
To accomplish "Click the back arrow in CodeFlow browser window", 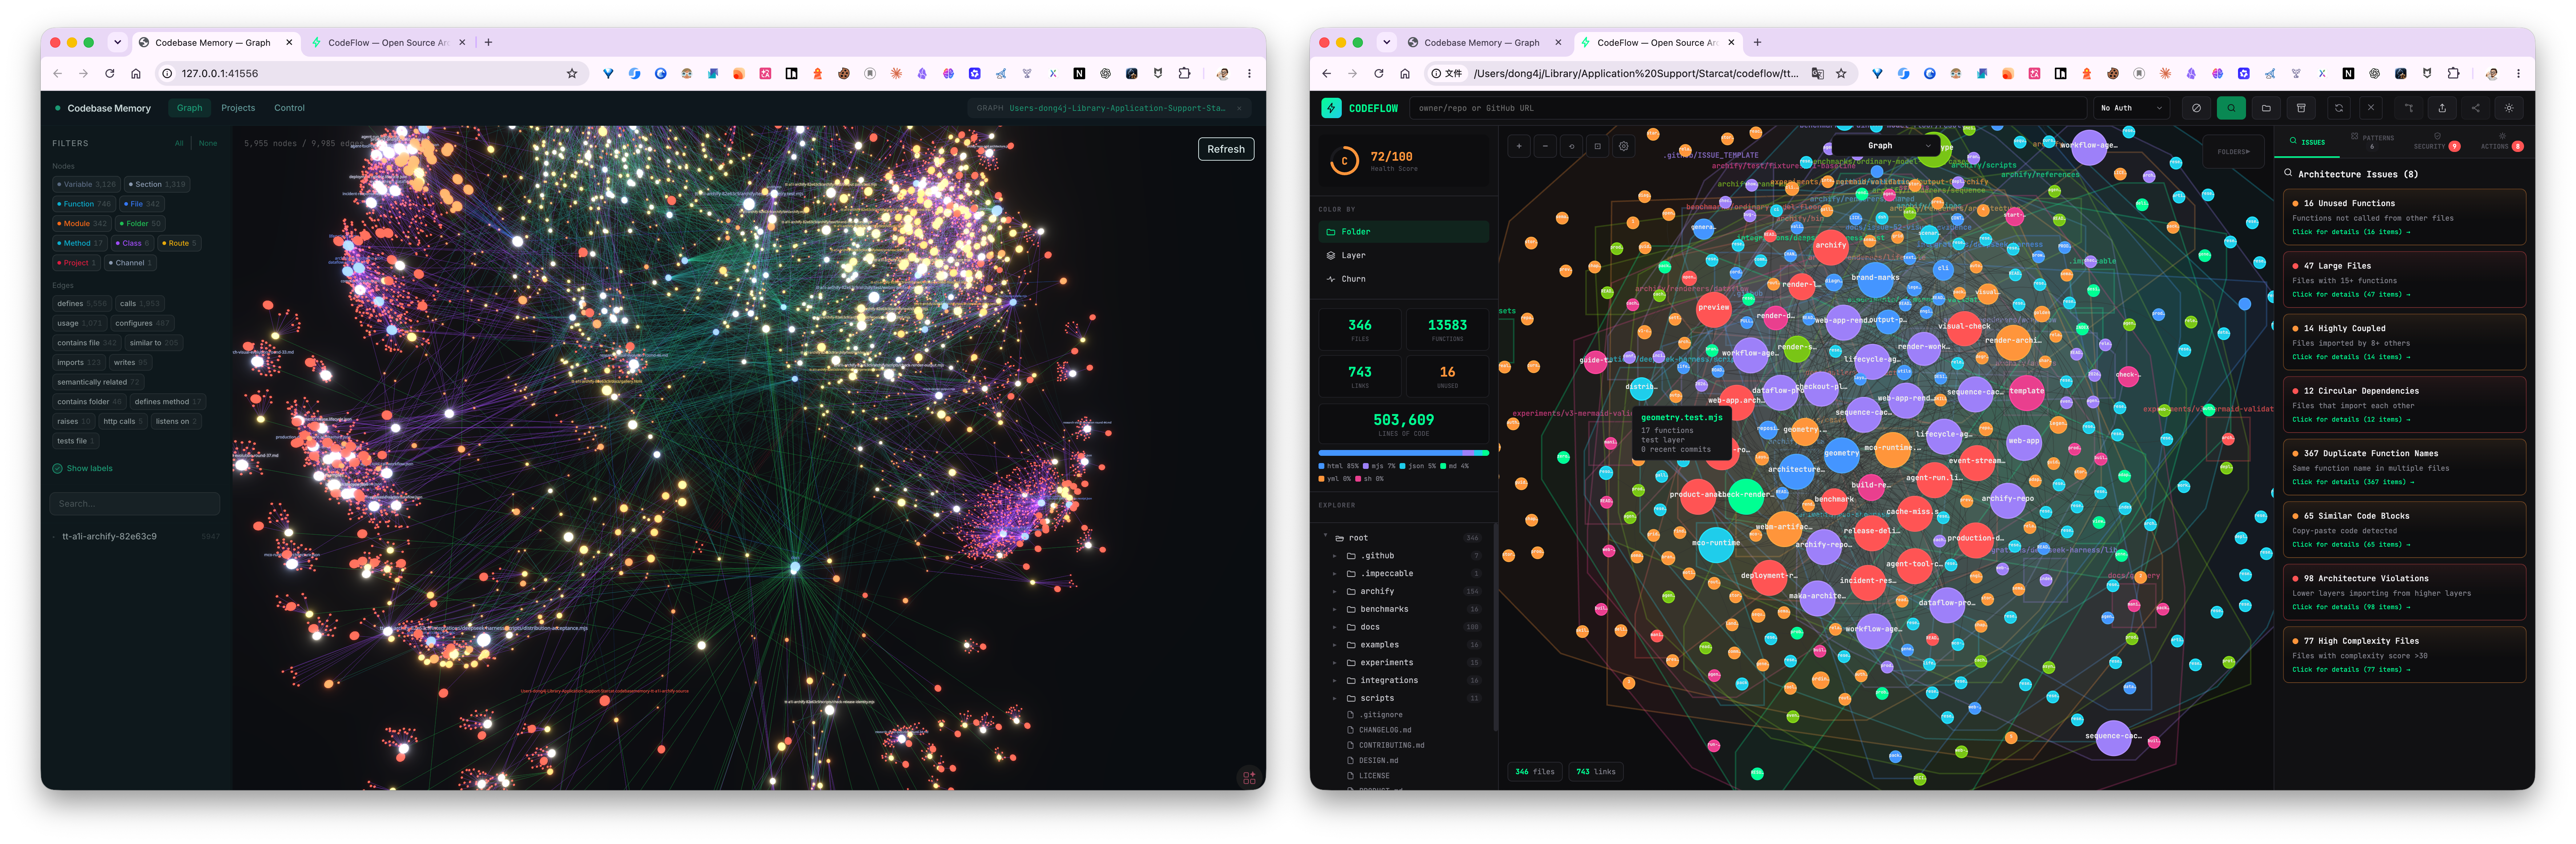I will pos(1326,73).
